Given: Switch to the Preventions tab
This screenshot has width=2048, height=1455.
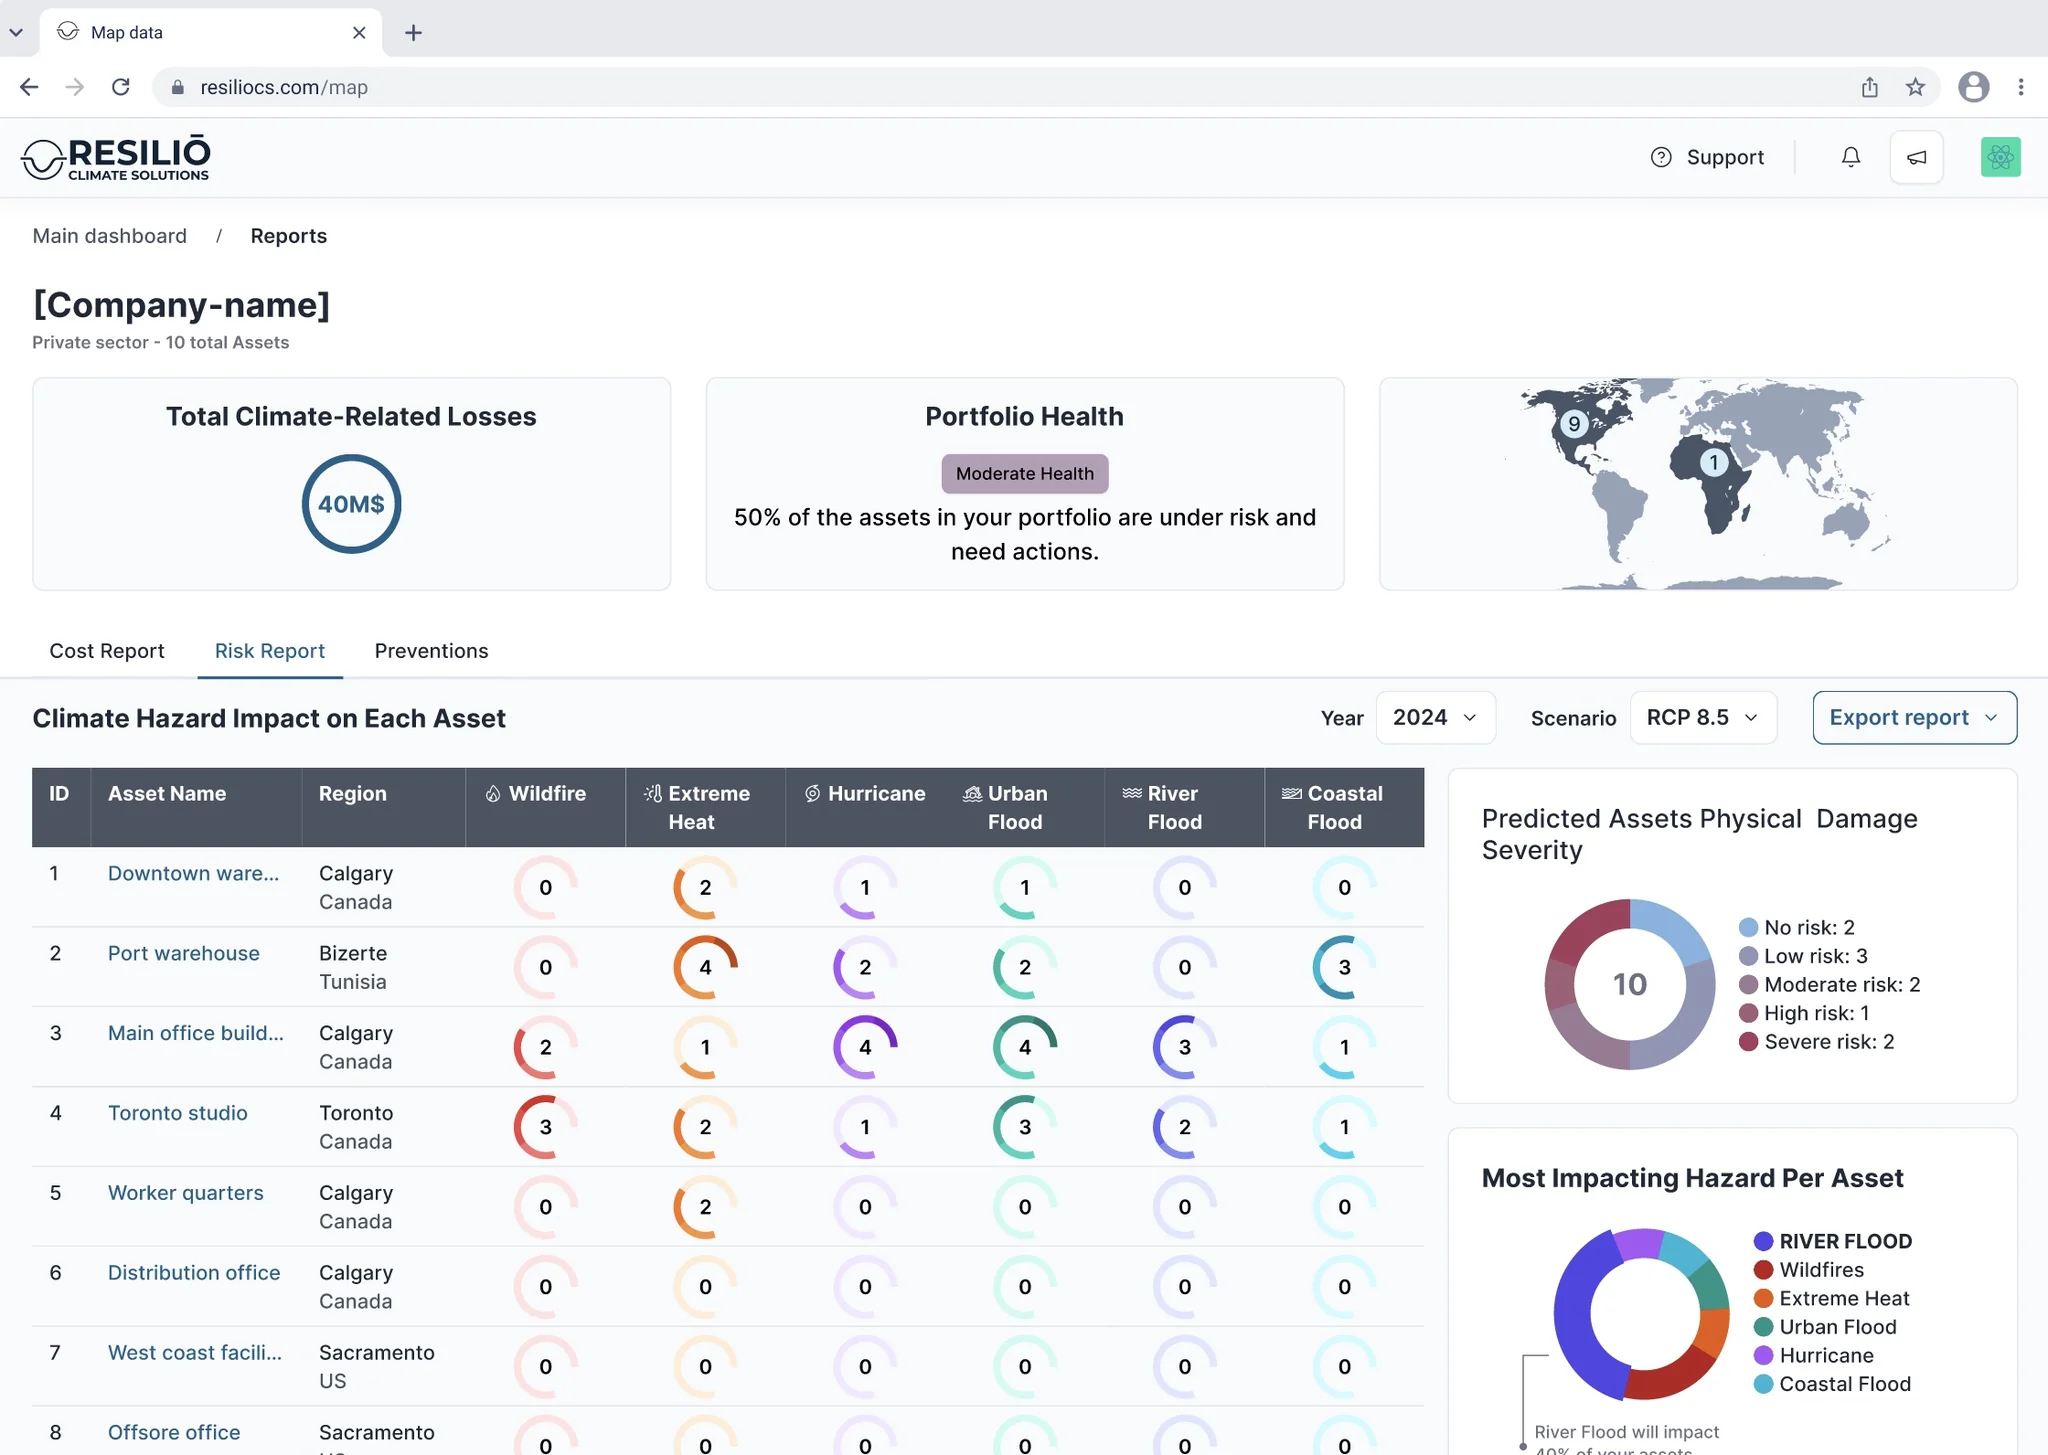Looking at the screenshot, I should pos(431,651).
